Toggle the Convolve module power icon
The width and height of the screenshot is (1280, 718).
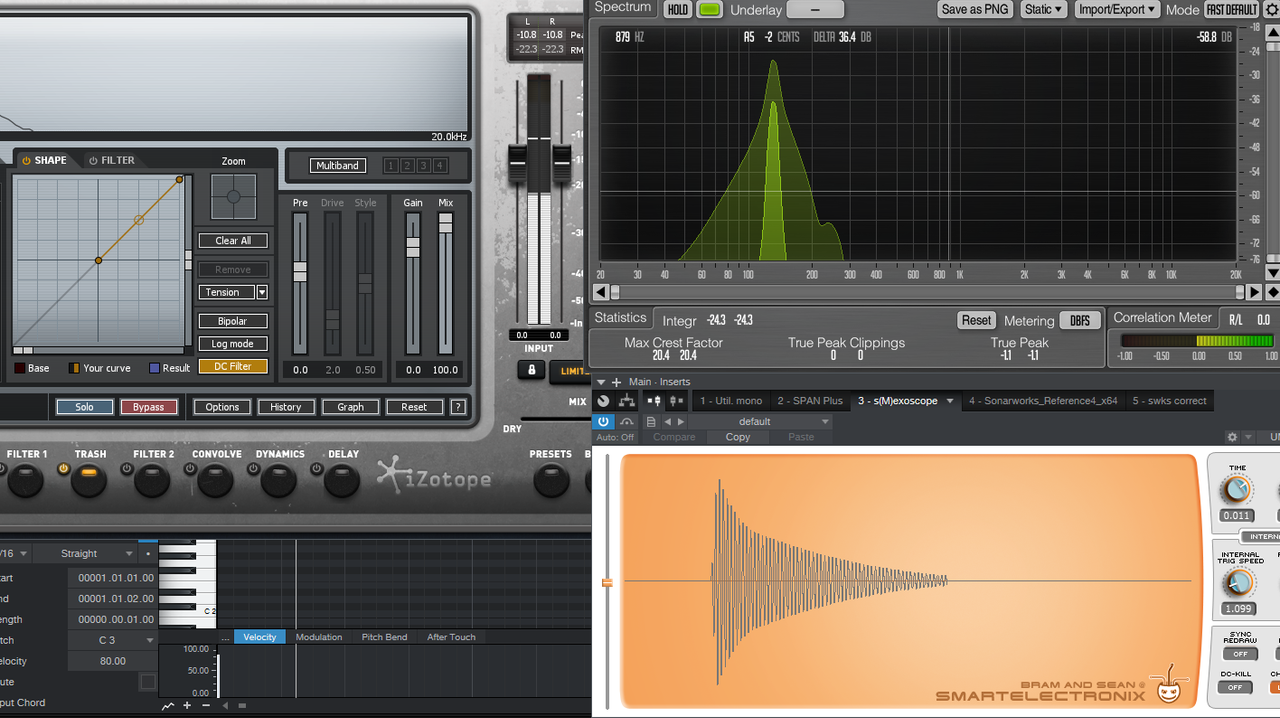tap(190, 468)
